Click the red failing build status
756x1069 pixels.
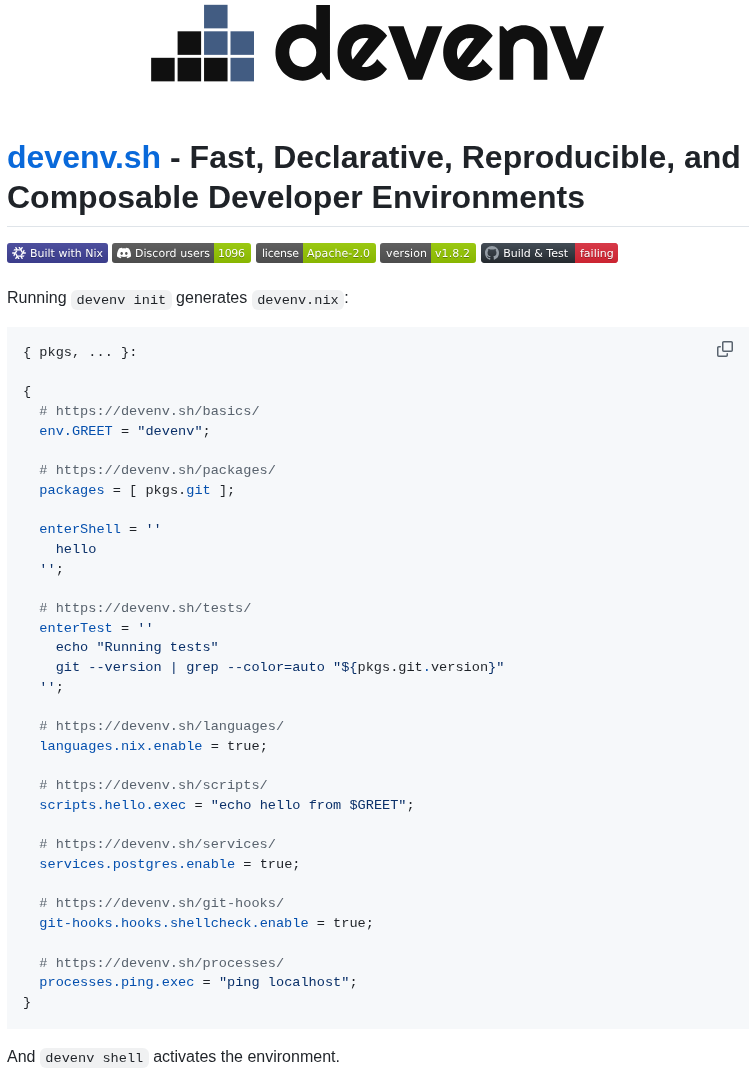pyautogui.click(x=596, y=253)
